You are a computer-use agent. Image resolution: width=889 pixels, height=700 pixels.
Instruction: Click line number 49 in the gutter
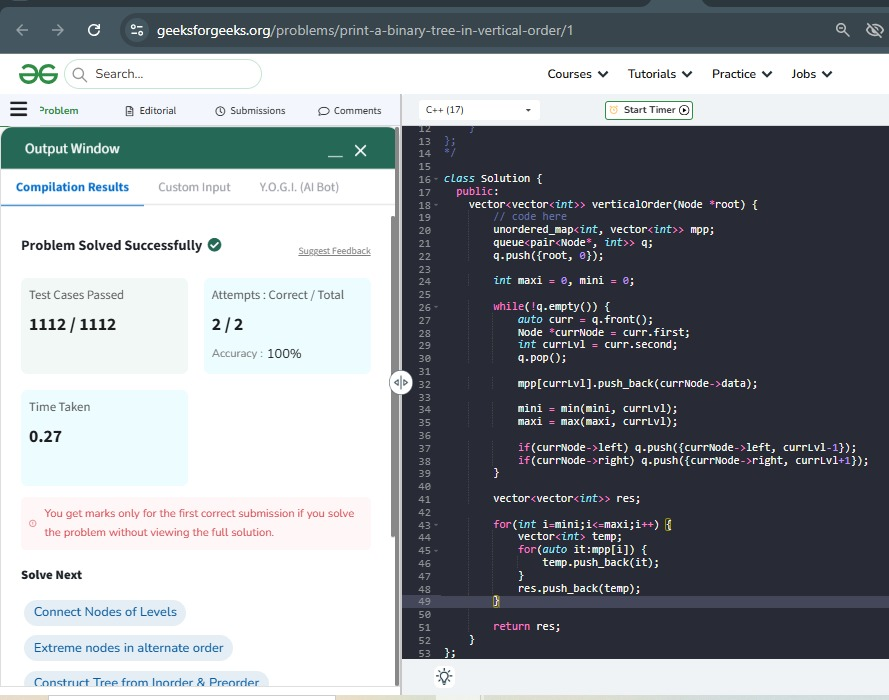425,601
